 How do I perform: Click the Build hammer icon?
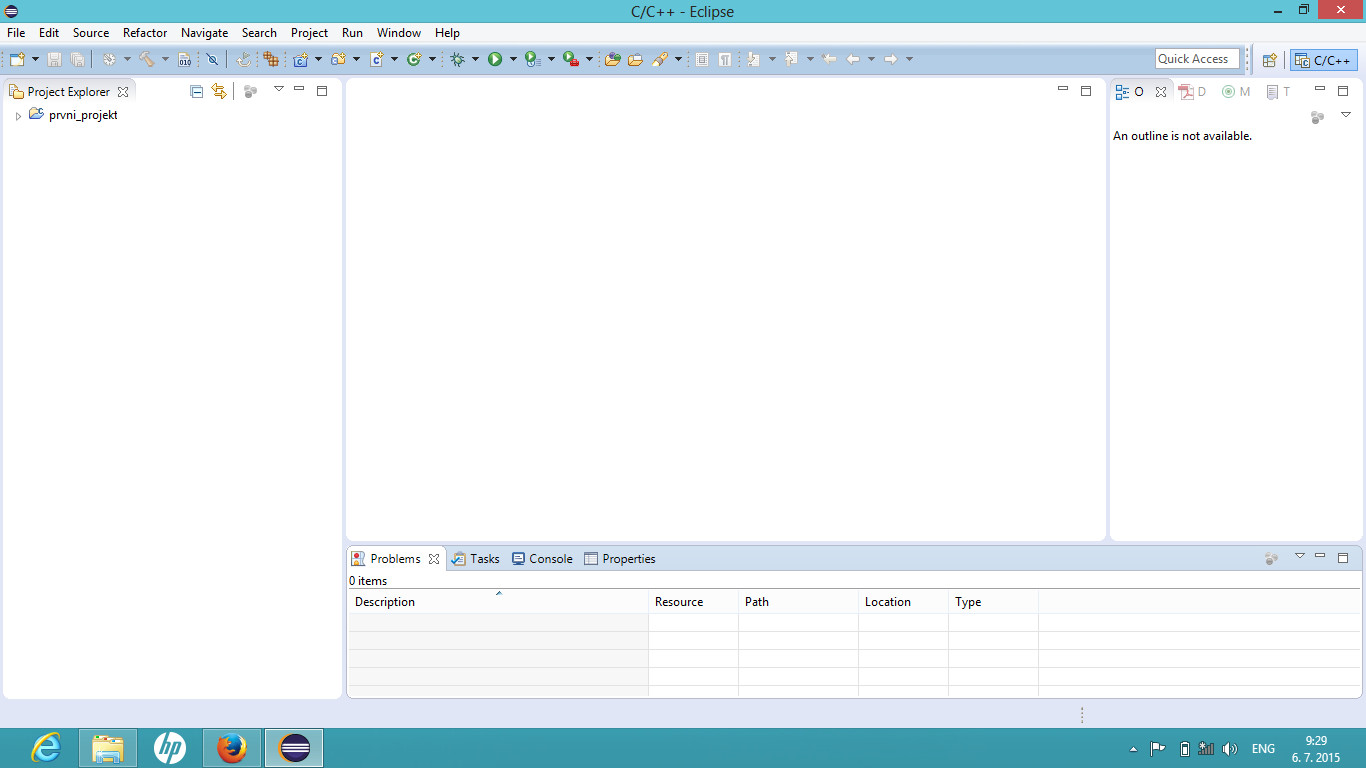[147, 60]
